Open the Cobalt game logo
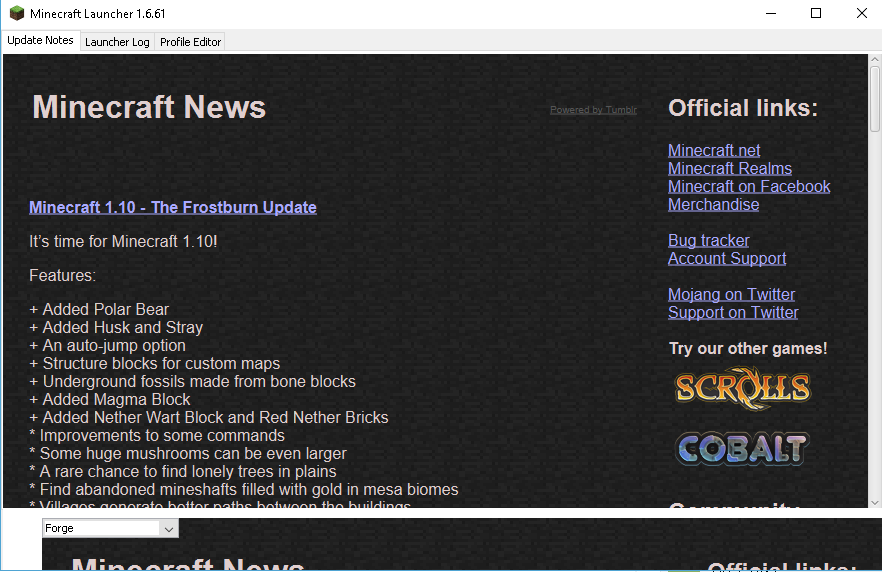 tap(742, 449)
